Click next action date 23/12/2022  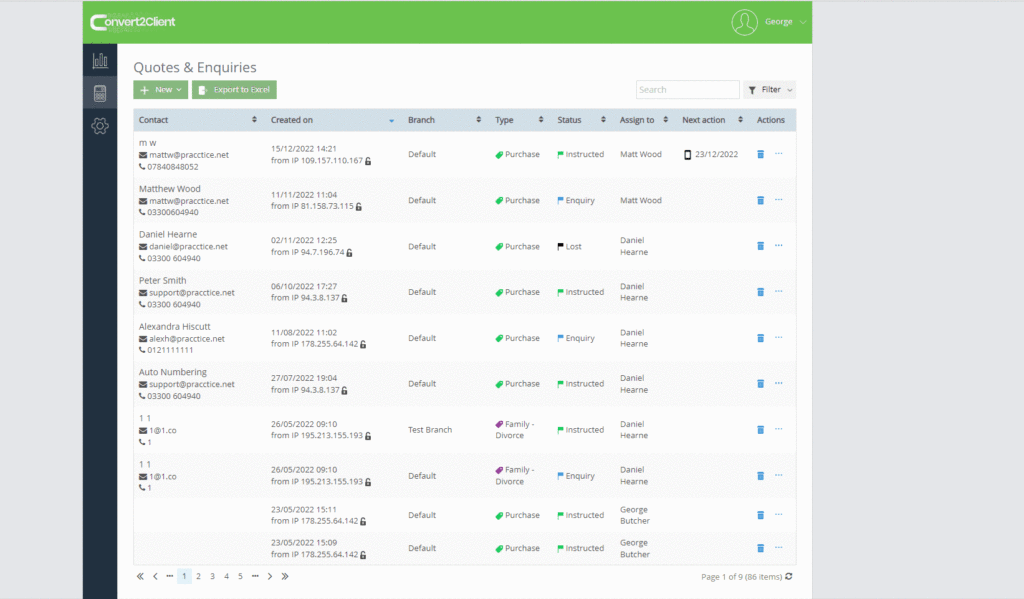[x=716, y=155]
